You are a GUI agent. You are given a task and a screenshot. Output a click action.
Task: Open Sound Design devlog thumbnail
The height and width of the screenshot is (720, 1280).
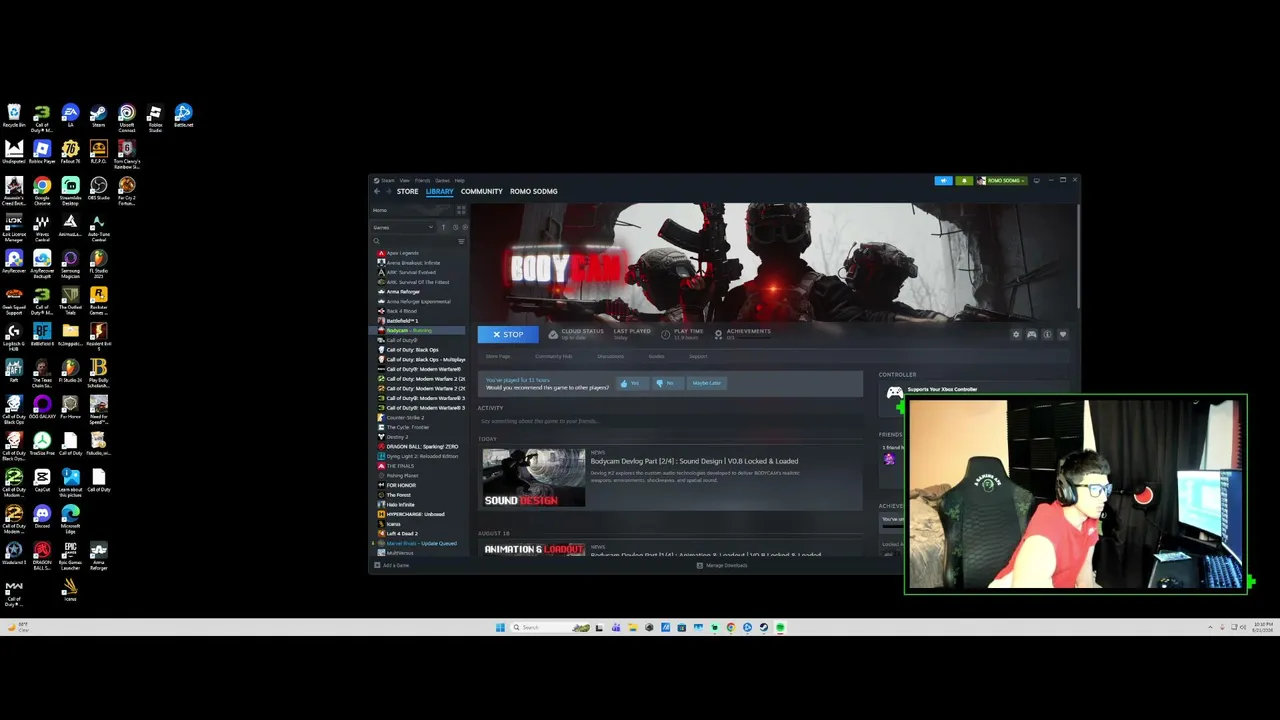tap(534, 478)
